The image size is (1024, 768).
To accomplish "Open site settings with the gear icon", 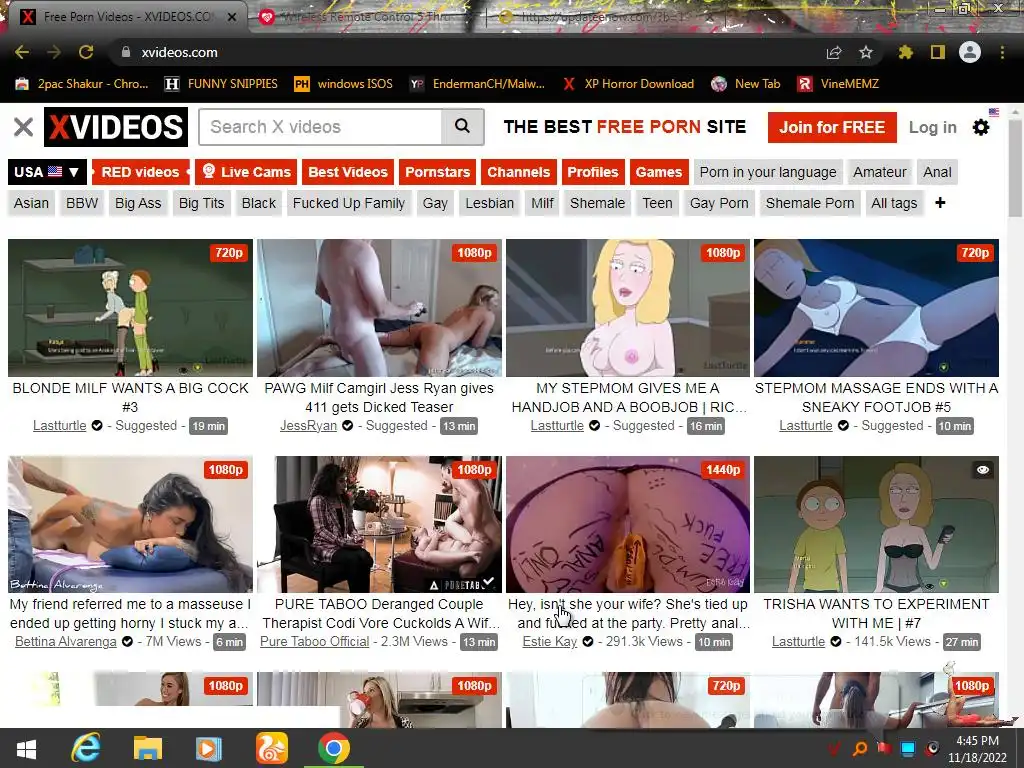I will point(981,127).
